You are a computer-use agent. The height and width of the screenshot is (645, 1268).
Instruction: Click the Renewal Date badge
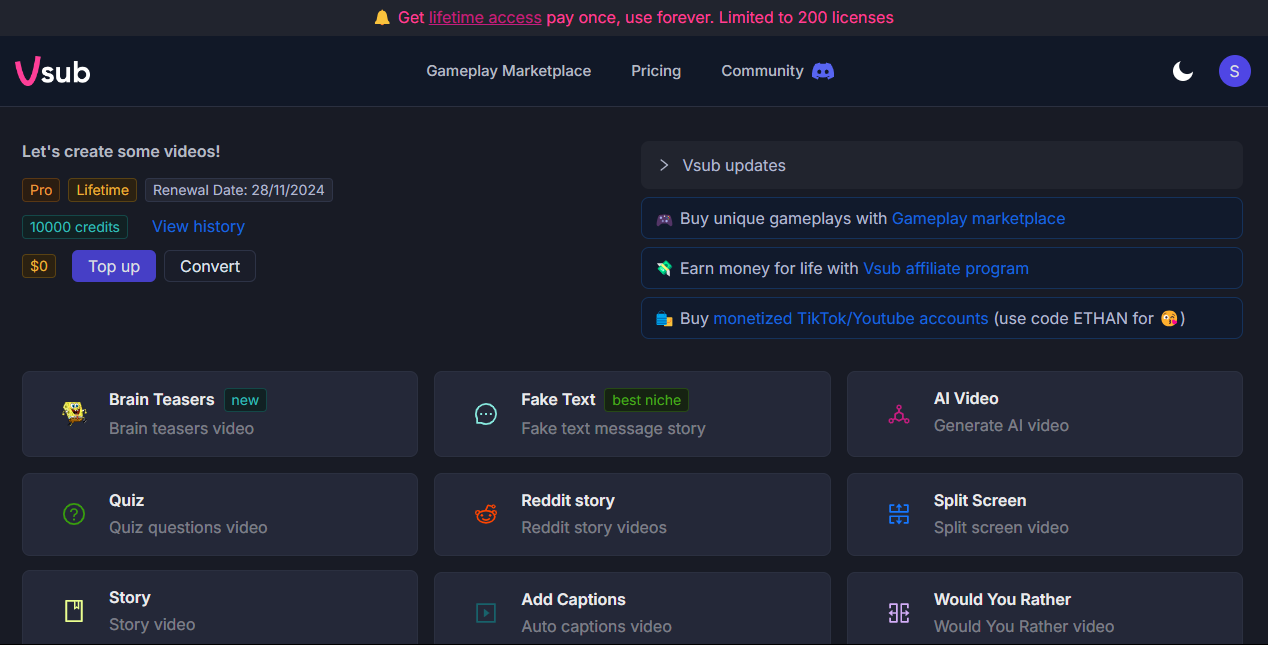[239, 190]
